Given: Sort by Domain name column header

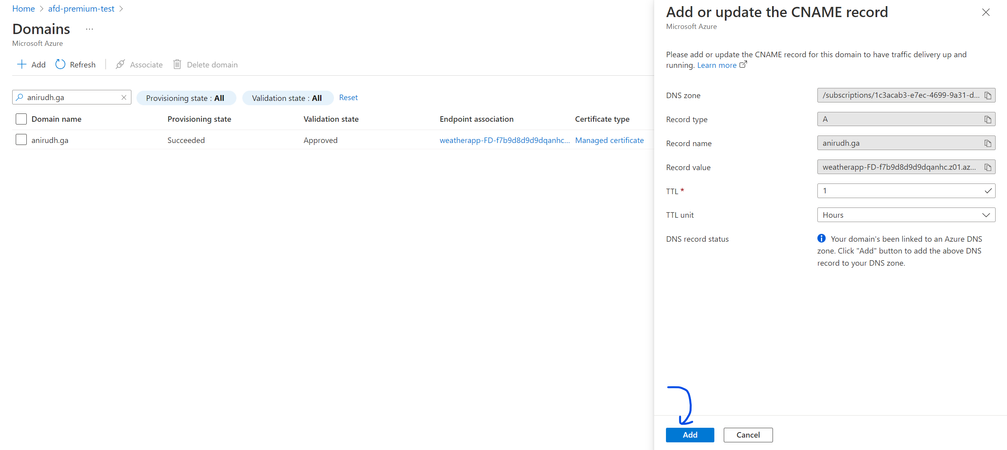Looking at the screenshot, I should coord(57,119).
